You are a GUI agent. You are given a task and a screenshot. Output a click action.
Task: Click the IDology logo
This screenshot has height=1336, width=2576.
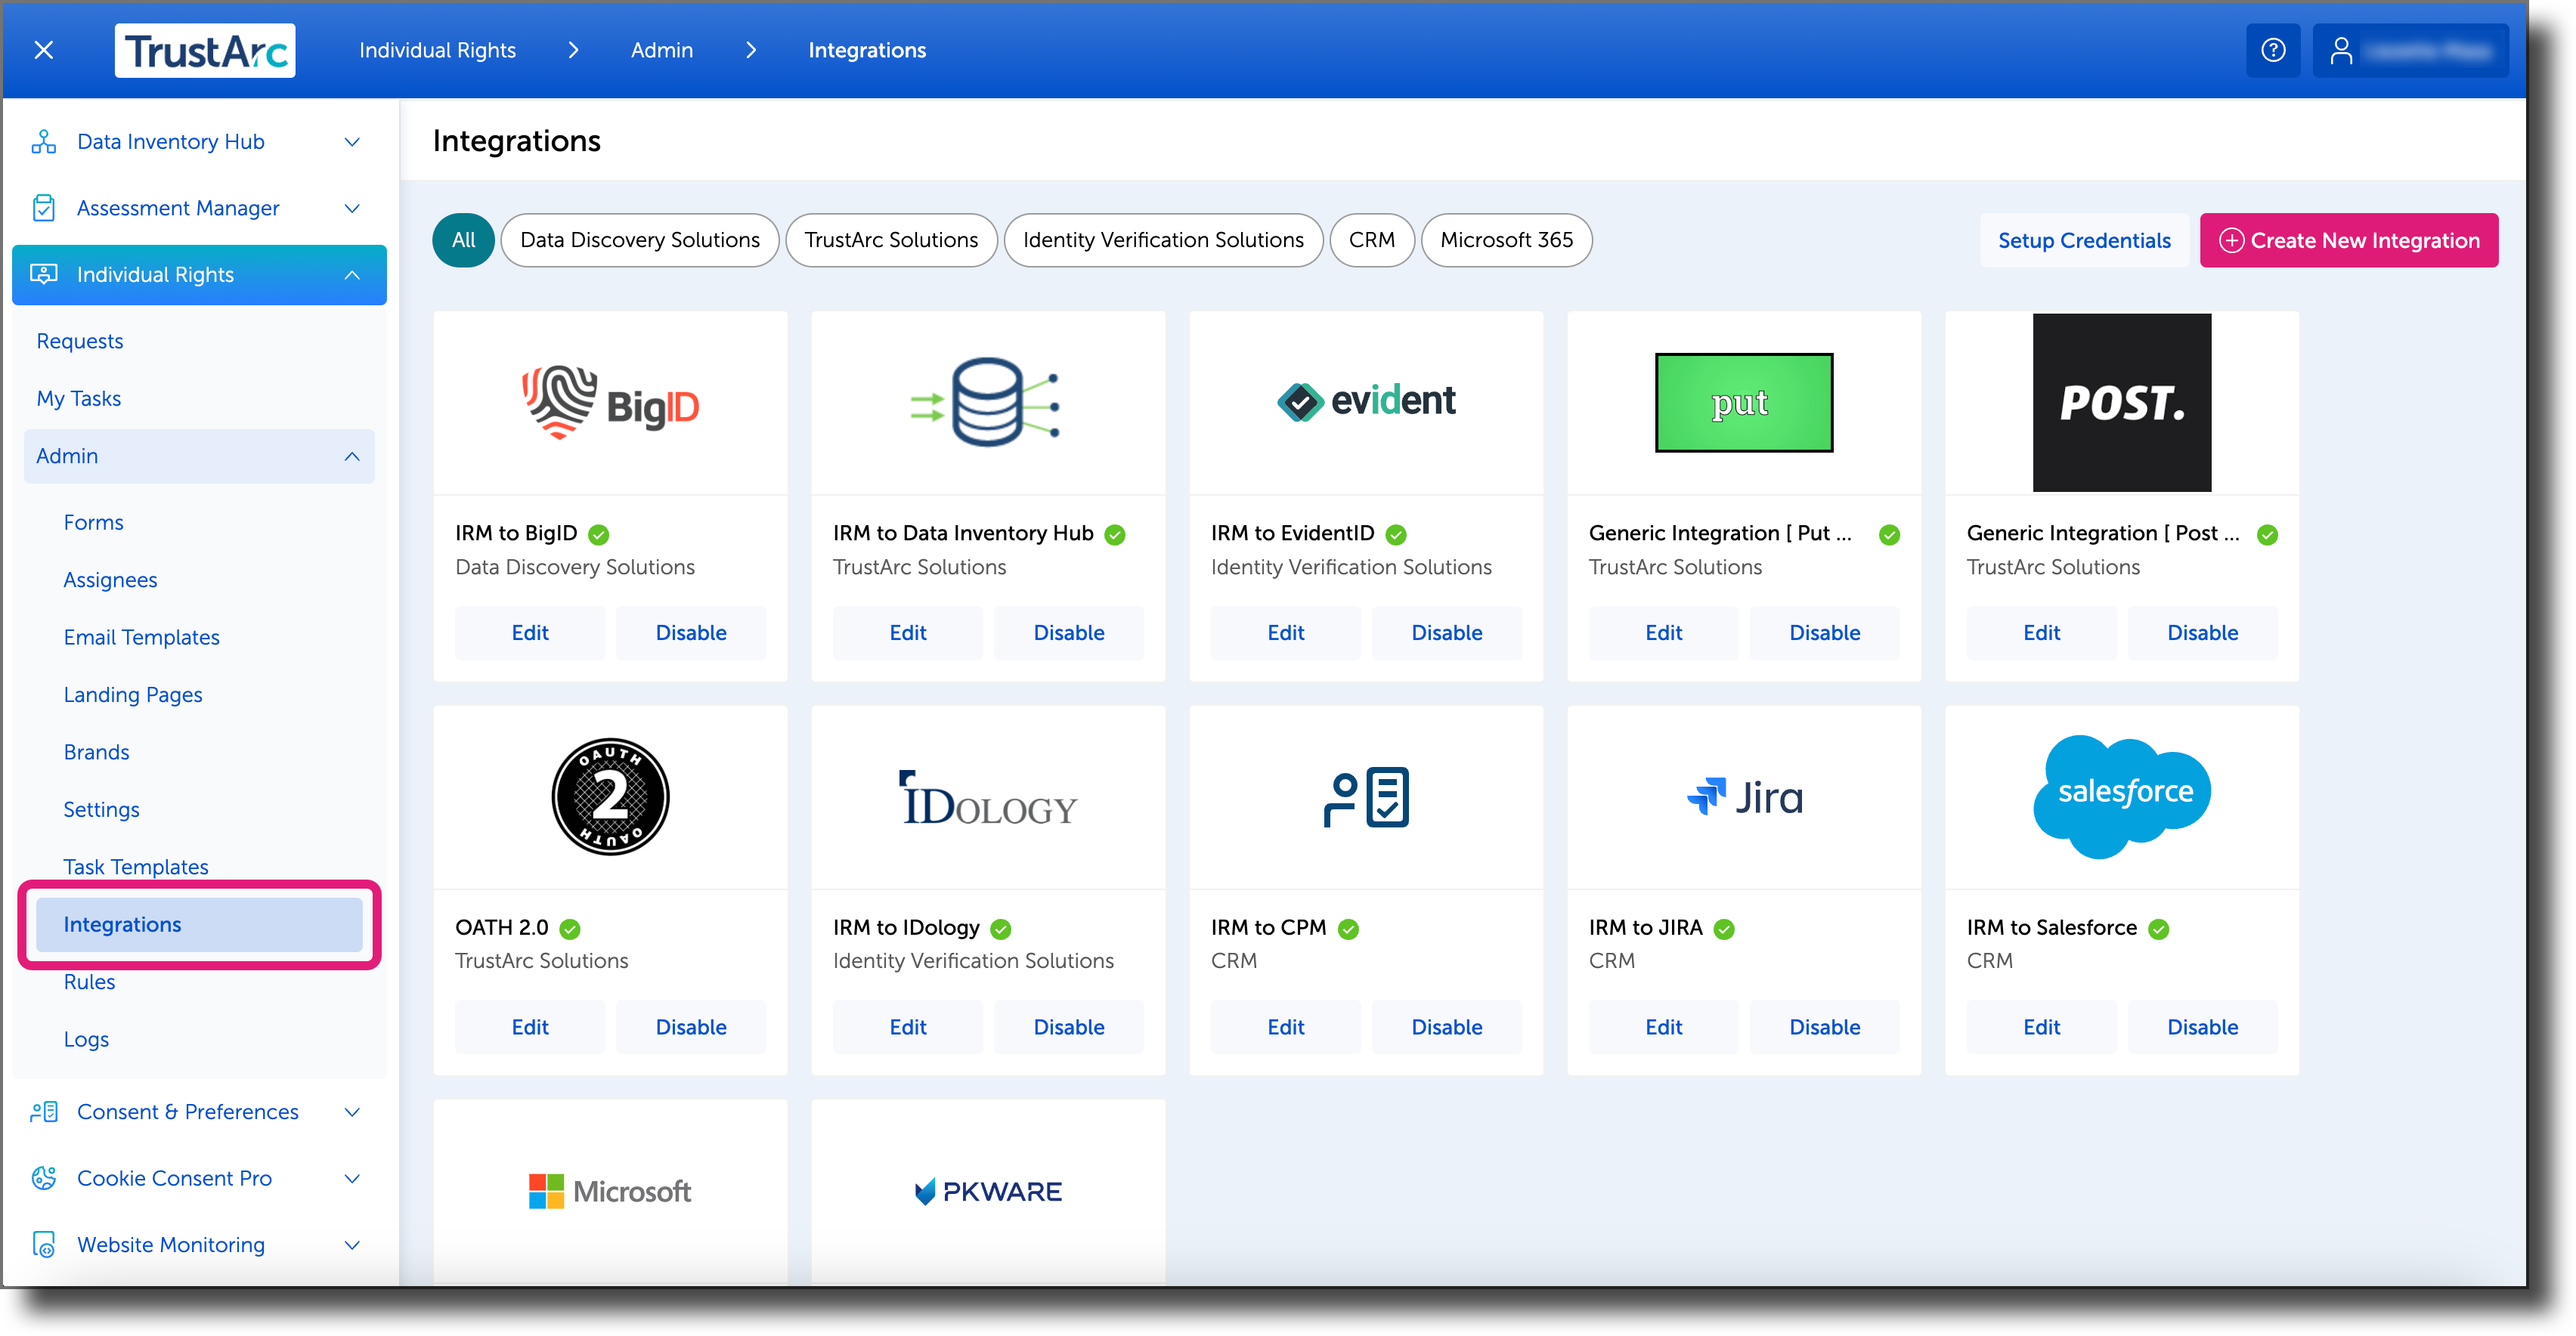(988, 798)
